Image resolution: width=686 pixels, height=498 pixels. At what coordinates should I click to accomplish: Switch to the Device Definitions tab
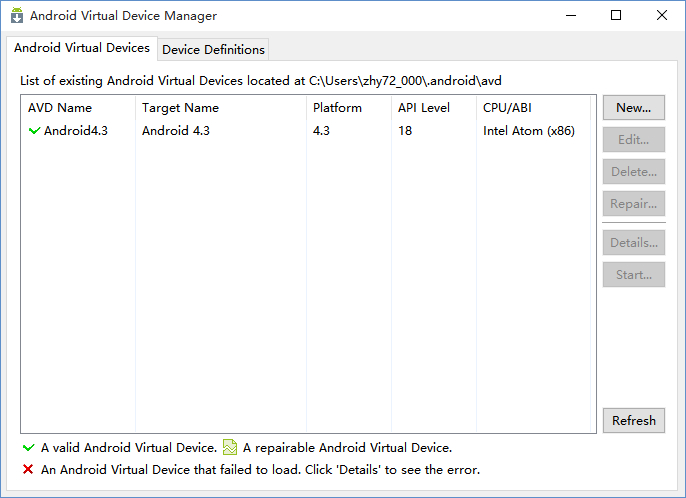[x=213, y=49]
